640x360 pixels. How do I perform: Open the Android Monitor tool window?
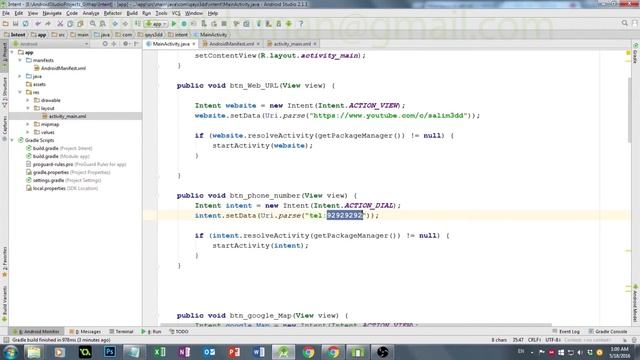click(x=36, y=331)
